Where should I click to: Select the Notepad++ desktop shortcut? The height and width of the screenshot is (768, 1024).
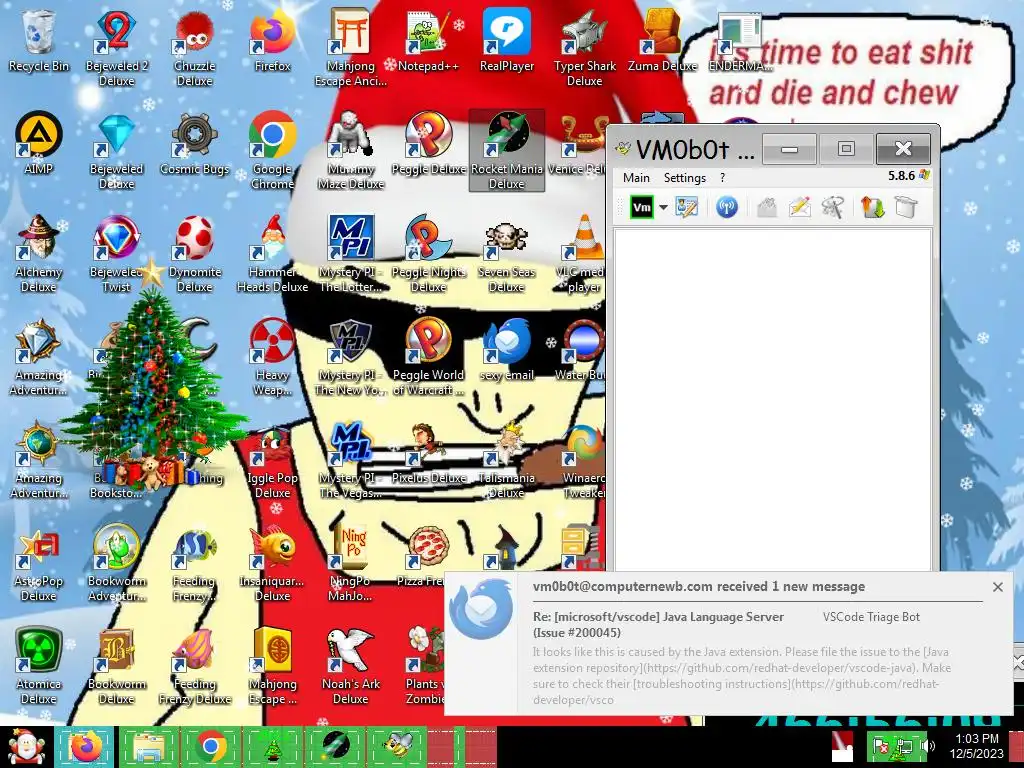(x=428, y=40)
